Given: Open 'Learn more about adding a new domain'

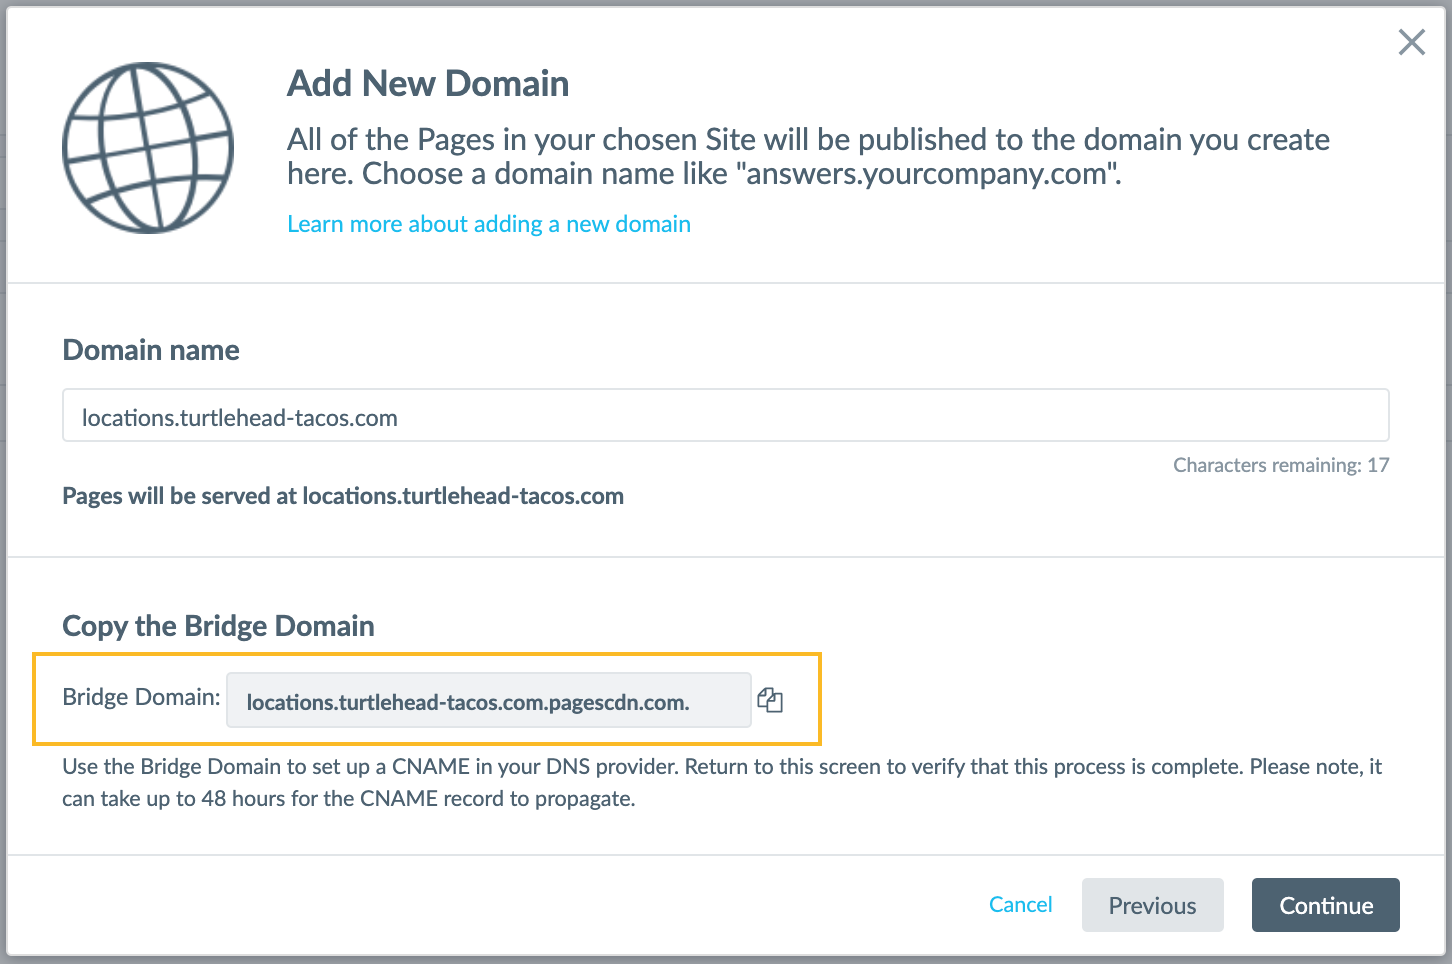Looking at the screenshot, I should pyautogui.click(x=489, y=224).
